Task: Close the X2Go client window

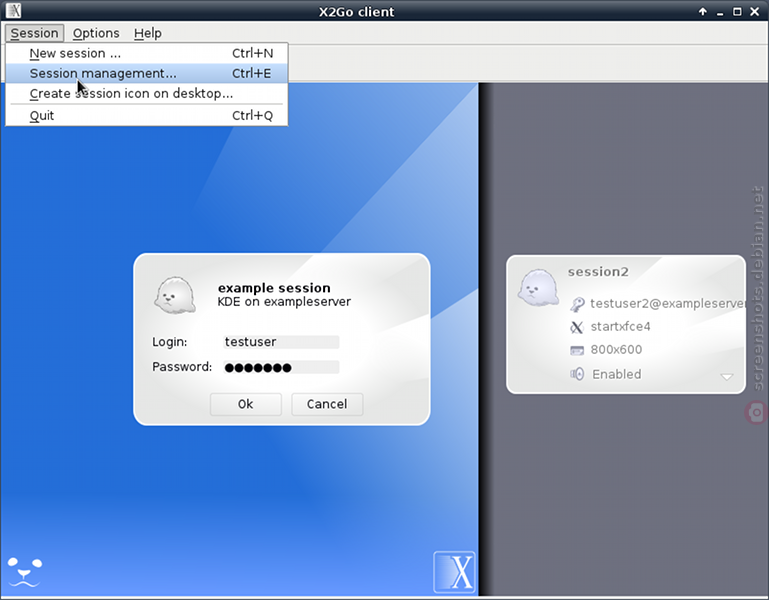Action: 755,11
